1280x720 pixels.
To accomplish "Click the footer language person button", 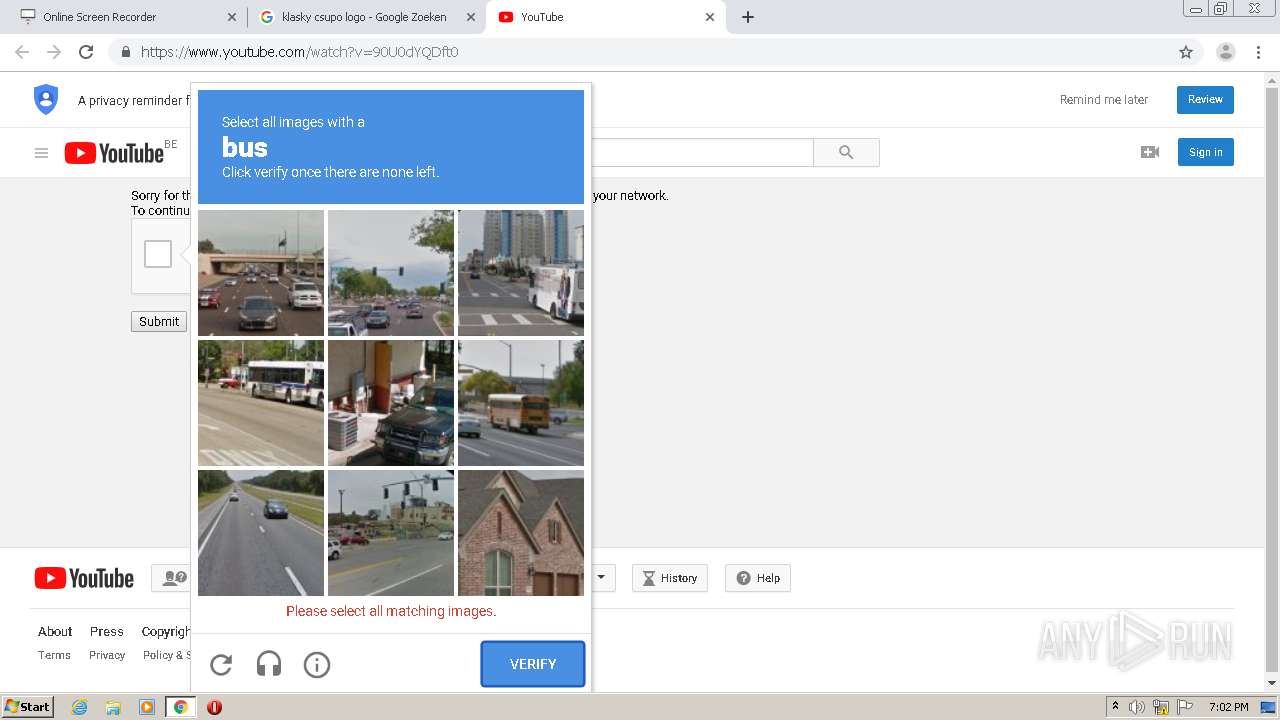I will point(172,578).
